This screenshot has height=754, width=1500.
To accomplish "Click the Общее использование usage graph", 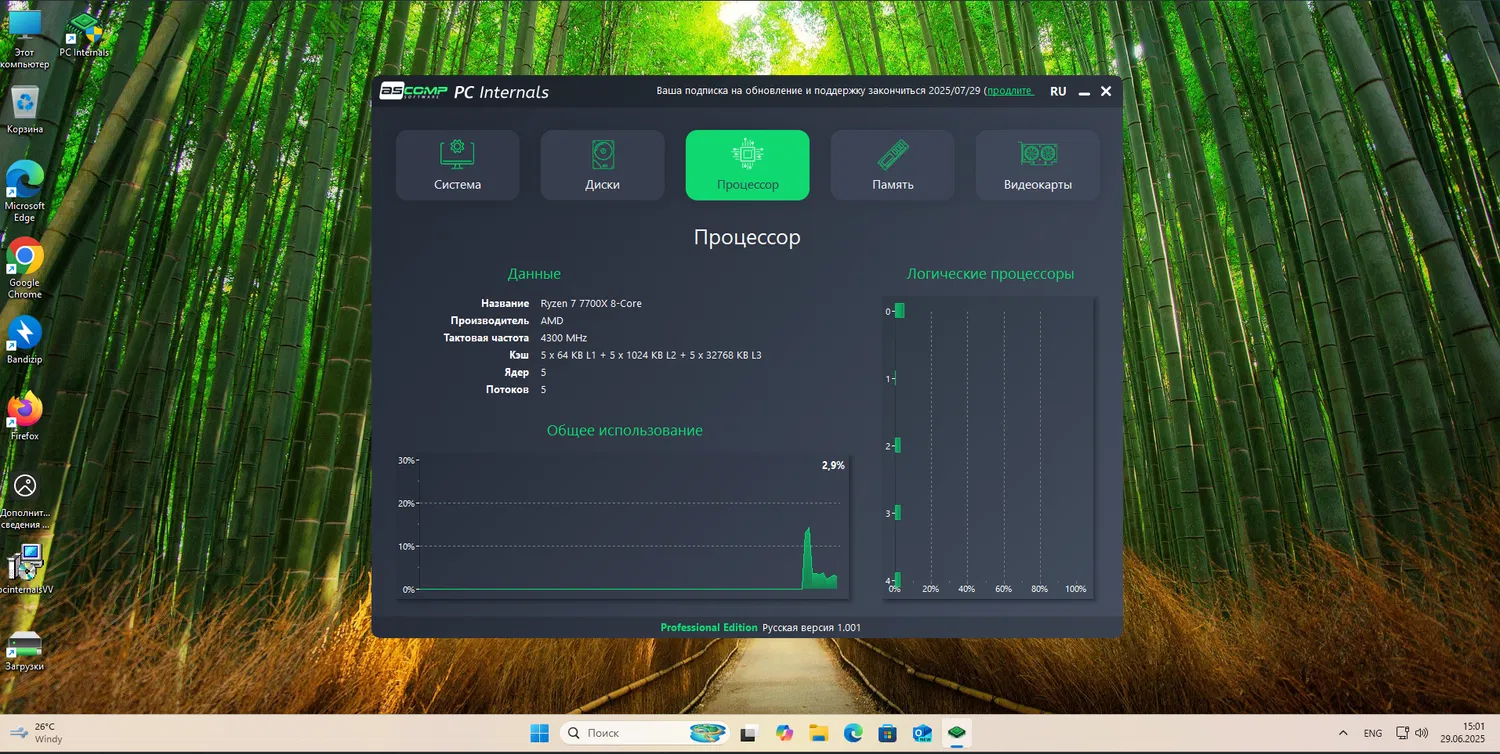I will coord(622,525).
